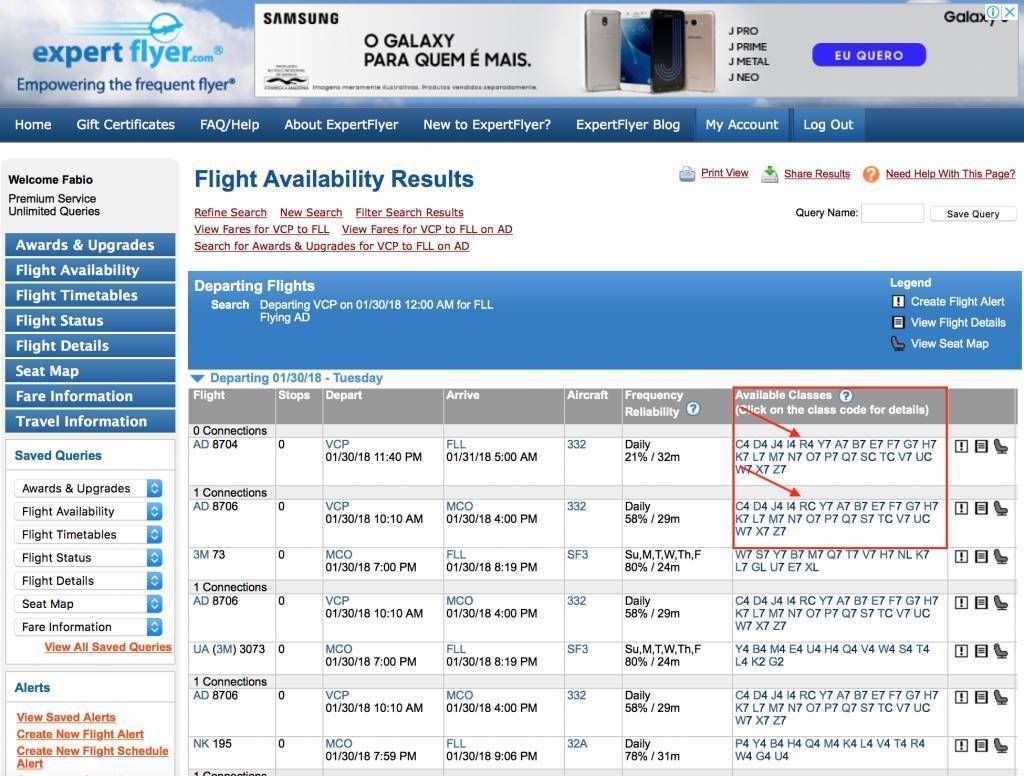The height and width of the screenshot is (776, 1024).
Task: Click the Filter Search Results link
Action: coord(409,212)
